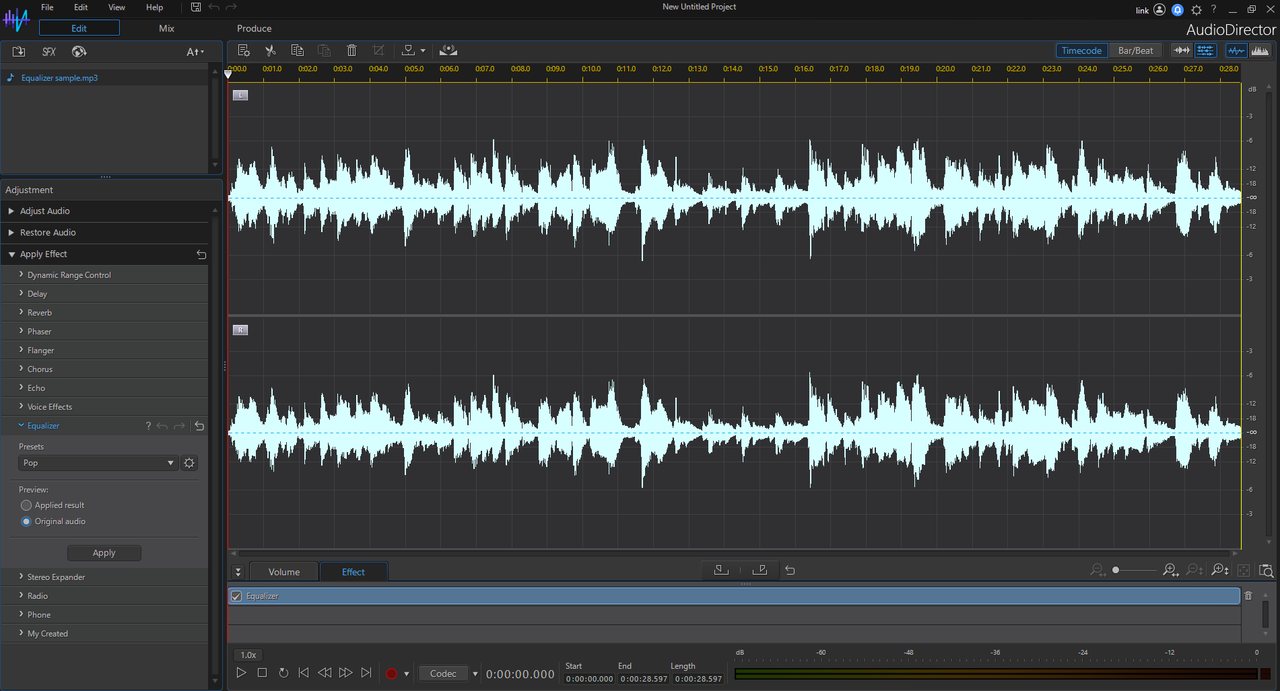Open the Help menu
Viewport: 1280px width, 691px height.
pyautogui.click(x=154, y=7)
